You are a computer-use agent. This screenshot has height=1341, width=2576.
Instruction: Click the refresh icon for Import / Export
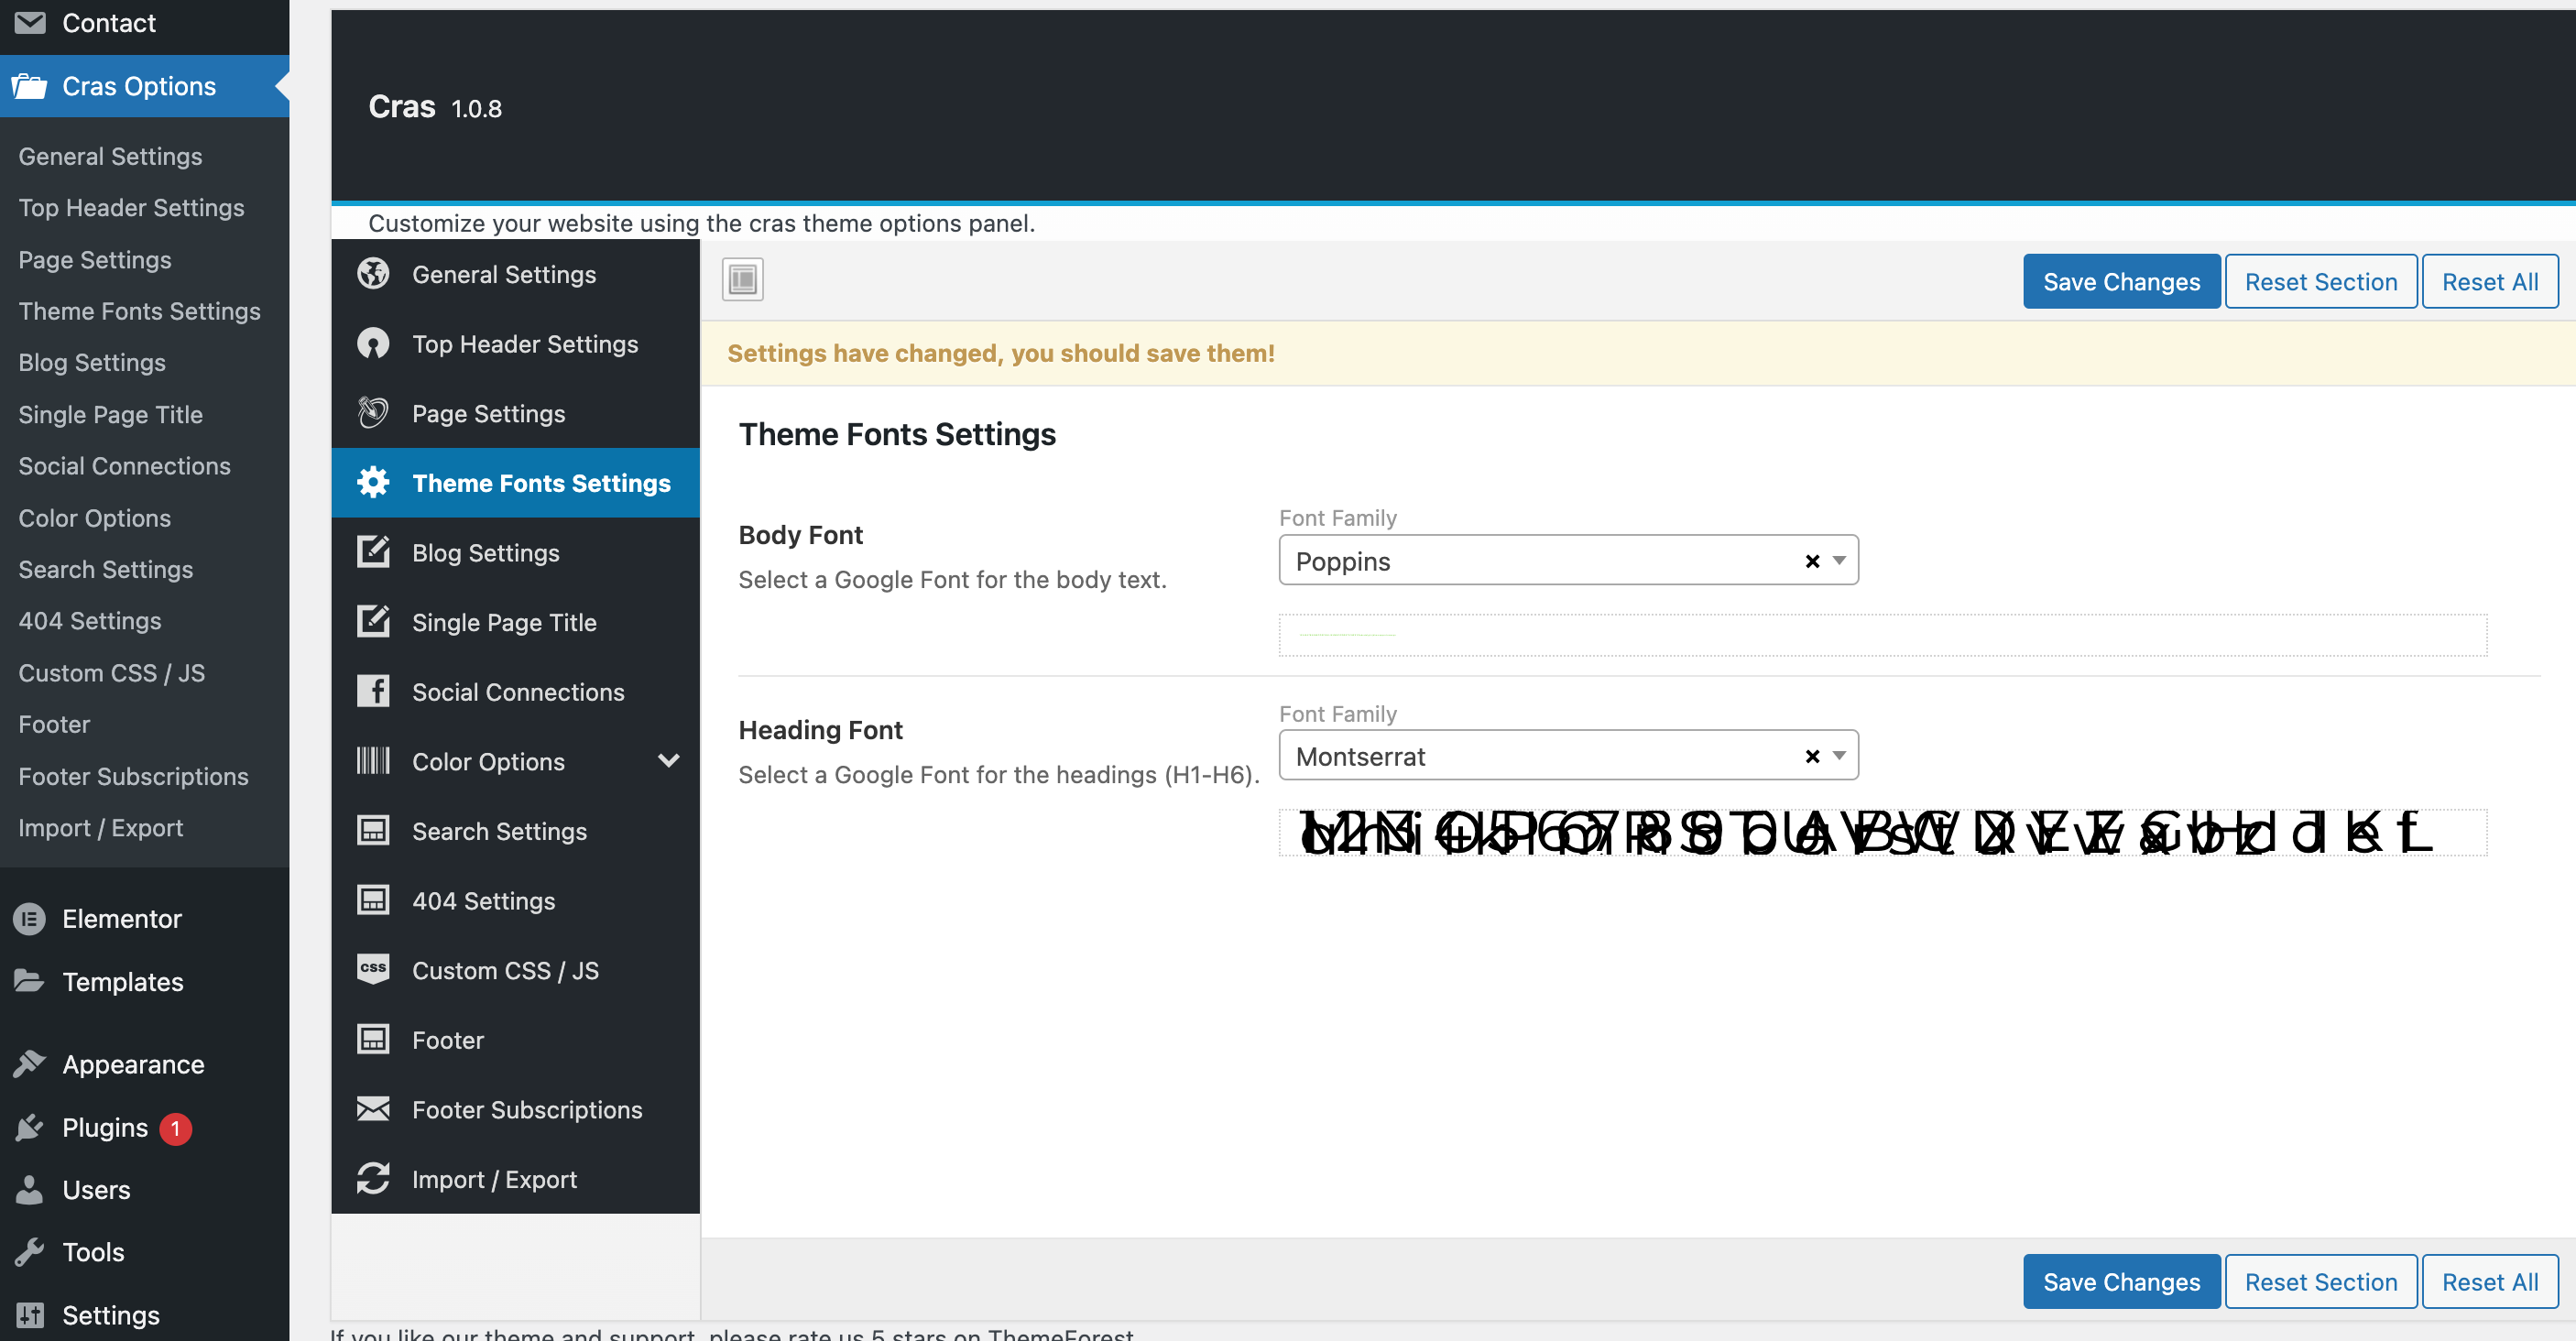click(373, 1178)
